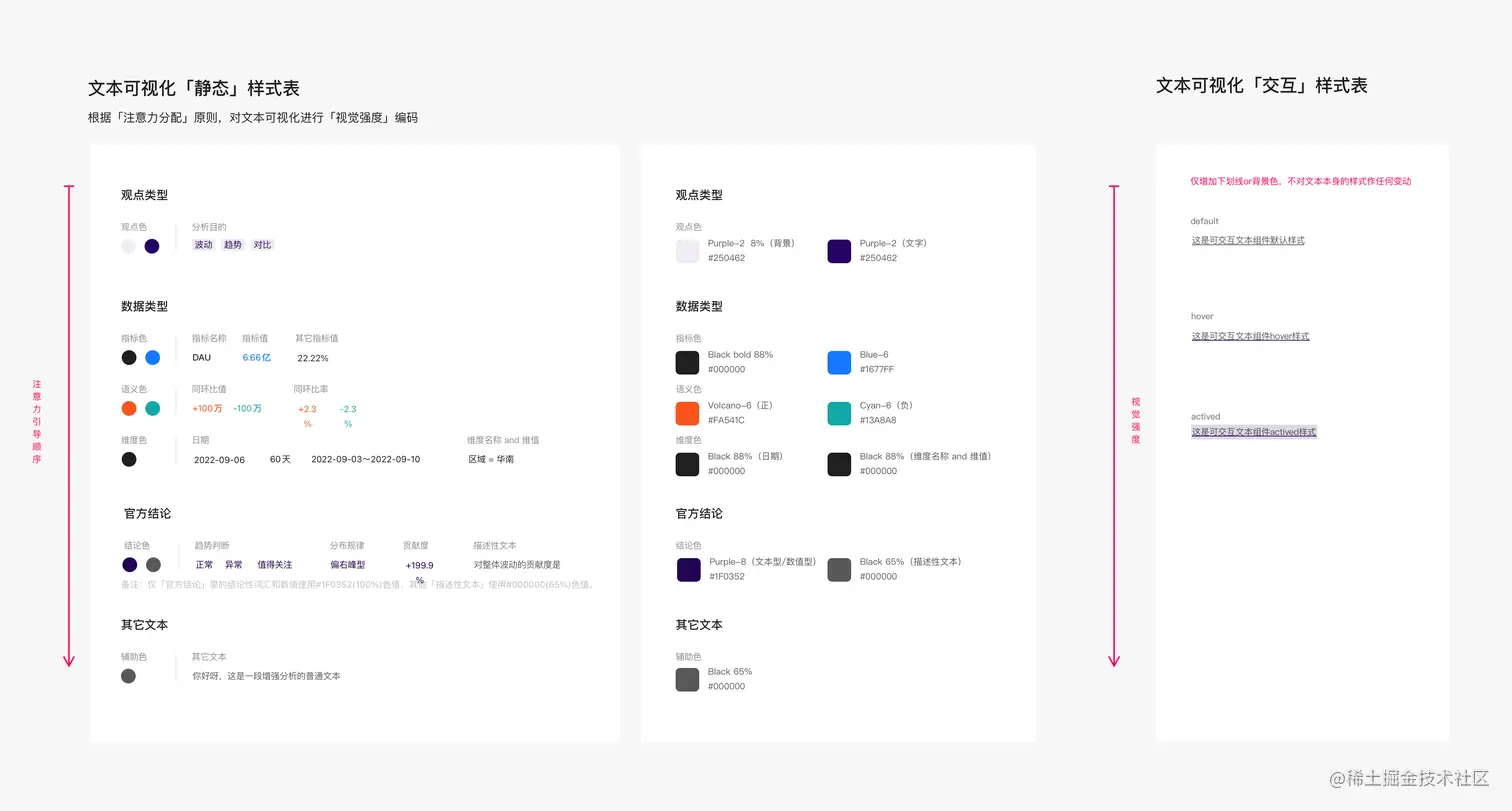Click the Purple-2（文字）square swatch

(x=839, y=251)
